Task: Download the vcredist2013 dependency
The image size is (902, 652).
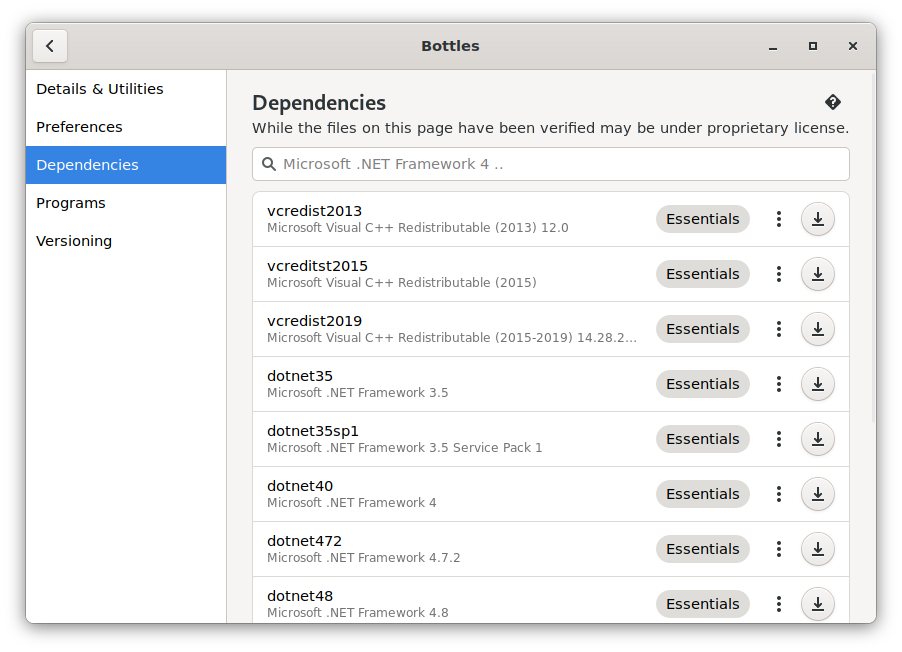Action: click(x=817, y=218)
